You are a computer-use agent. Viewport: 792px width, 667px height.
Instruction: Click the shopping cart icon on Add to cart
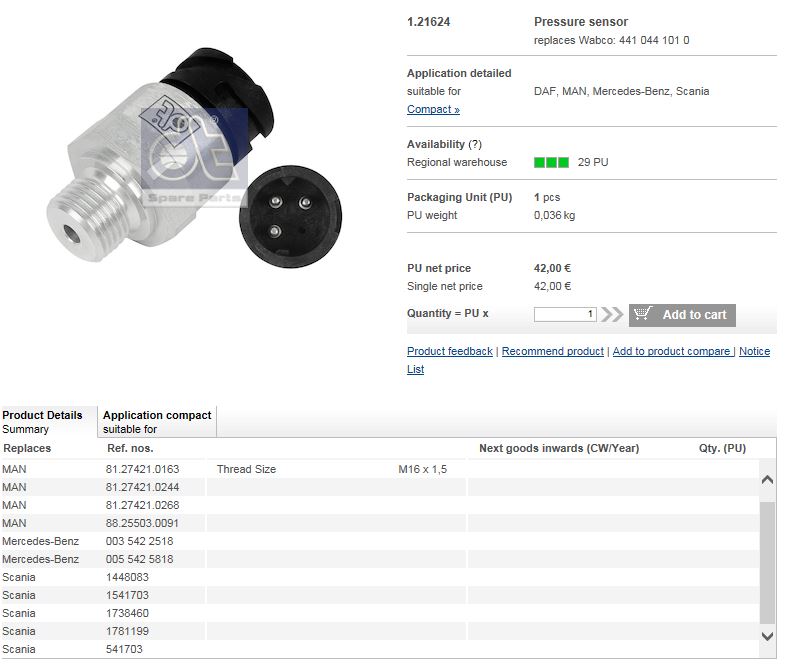643,314
